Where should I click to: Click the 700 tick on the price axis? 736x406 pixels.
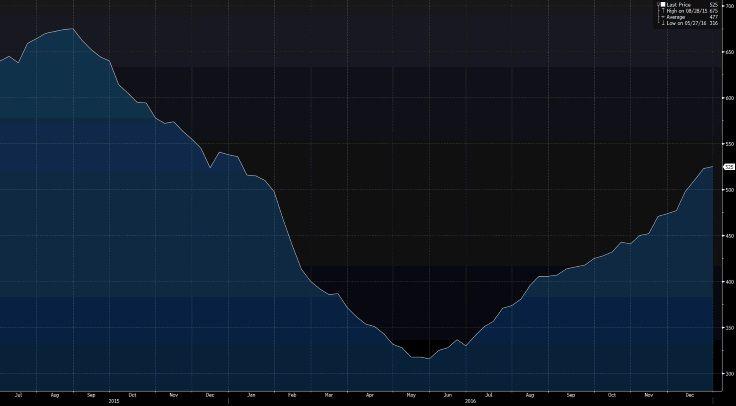[729, 6]
